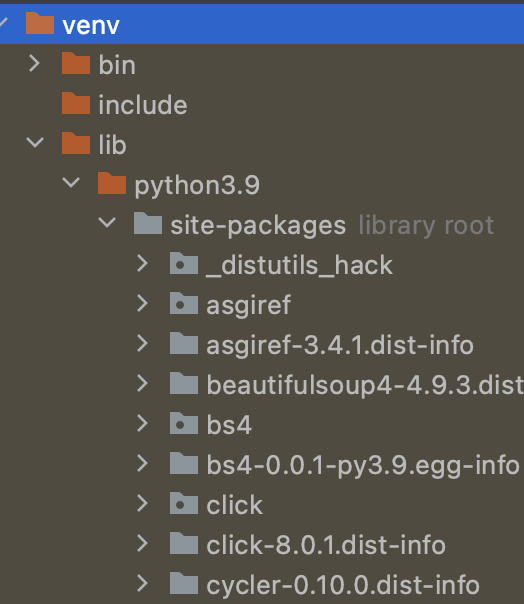Click the asgiref-3.4.1.dist-info folder icon
Image resolution: width=524 pixels, height=604 pixels.
pos(184,344)
